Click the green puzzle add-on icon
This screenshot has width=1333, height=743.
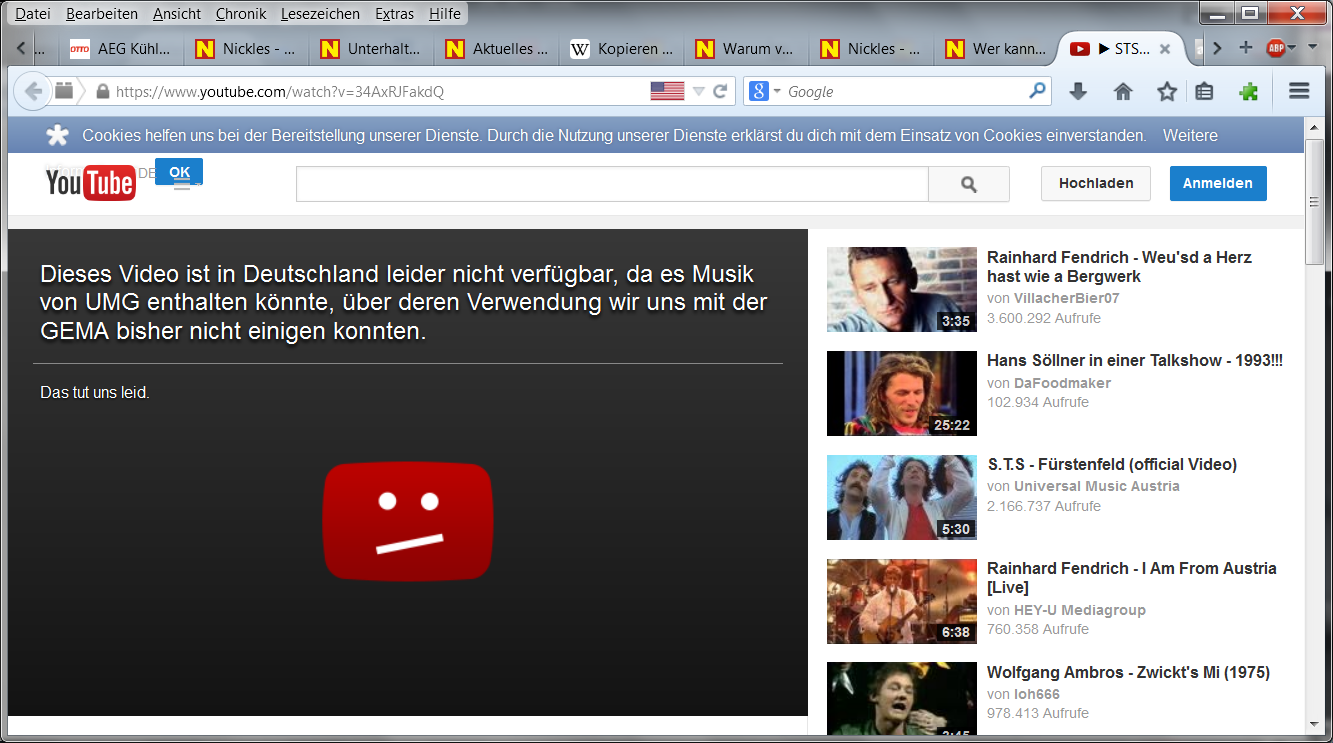[x=1248, y=91]
